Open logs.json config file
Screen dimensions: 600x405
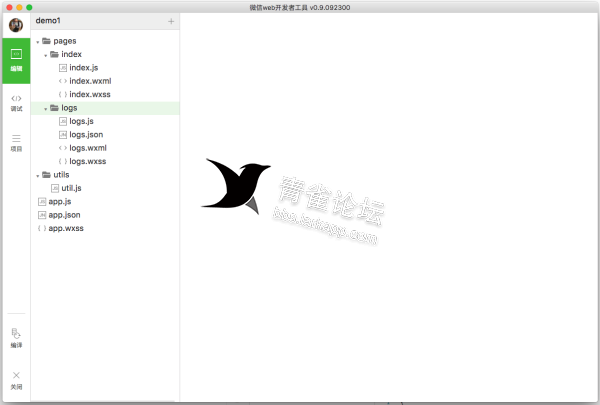click(x=86, y=135)
